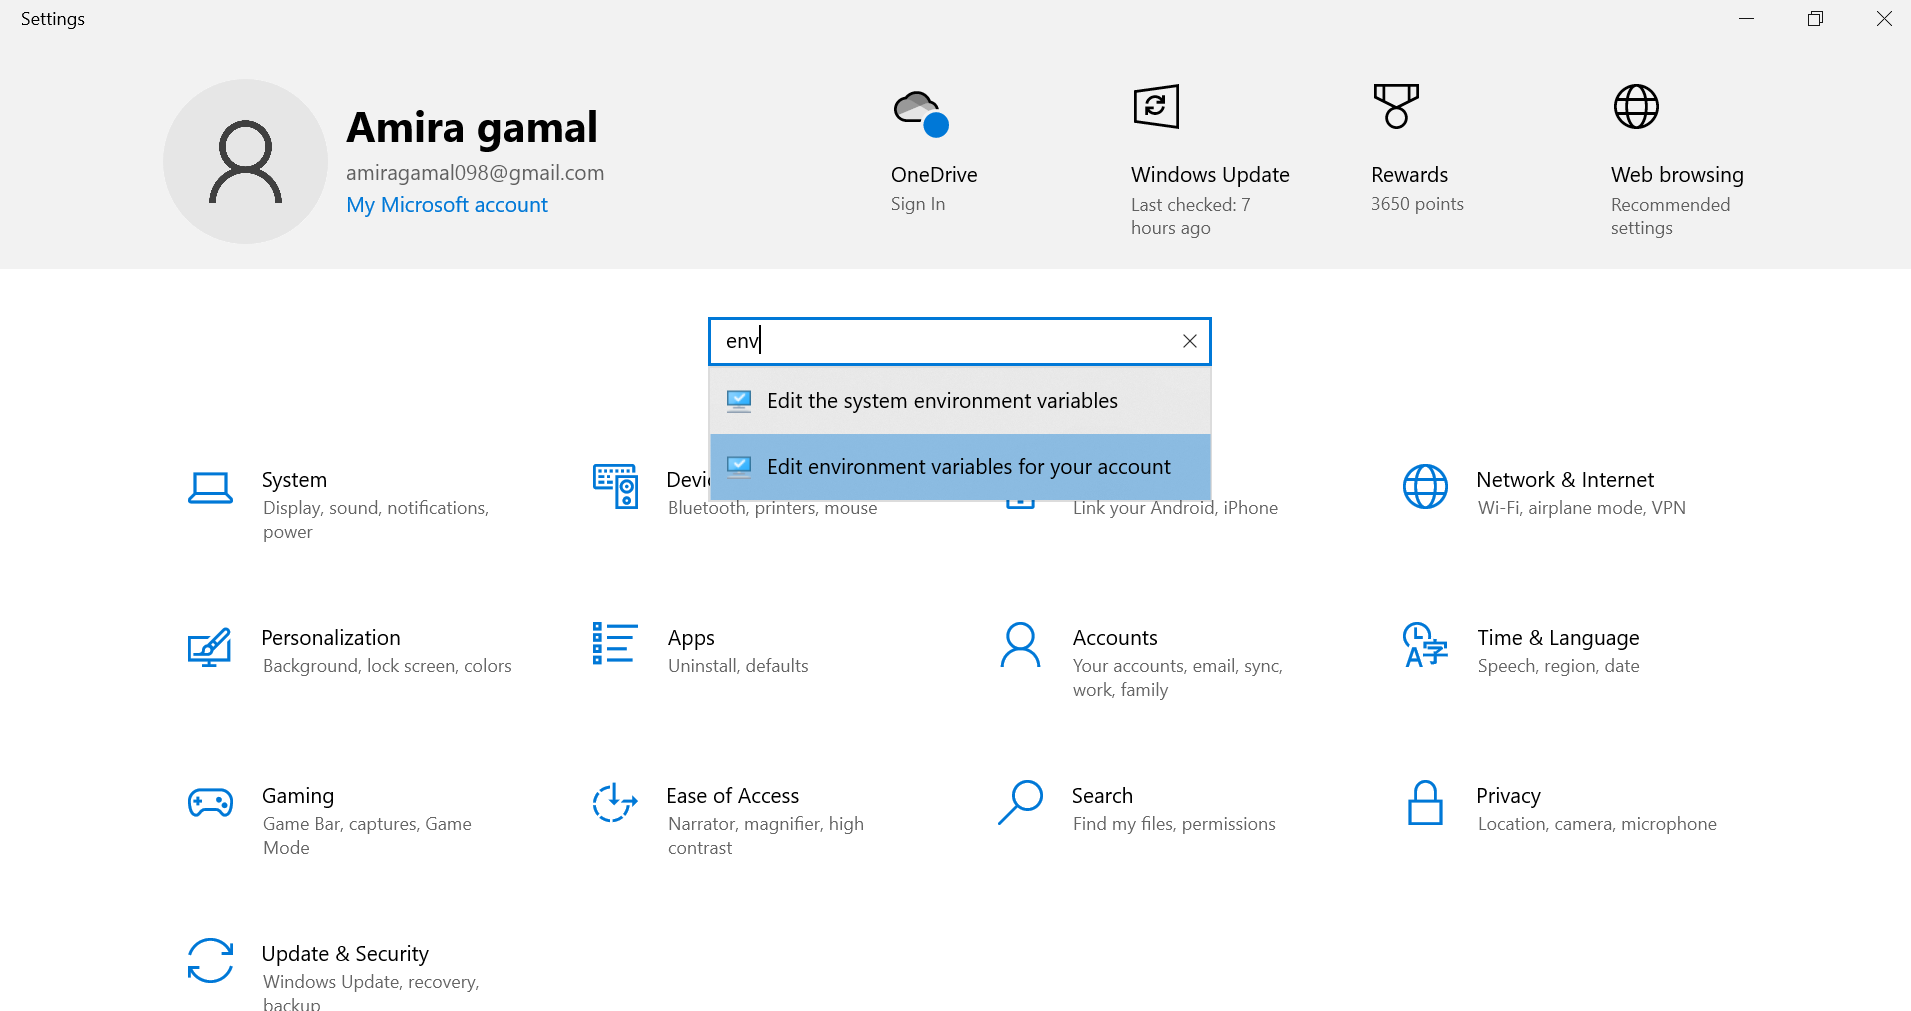
Task: Click the Ease of Access title
Action: point(733,796)
